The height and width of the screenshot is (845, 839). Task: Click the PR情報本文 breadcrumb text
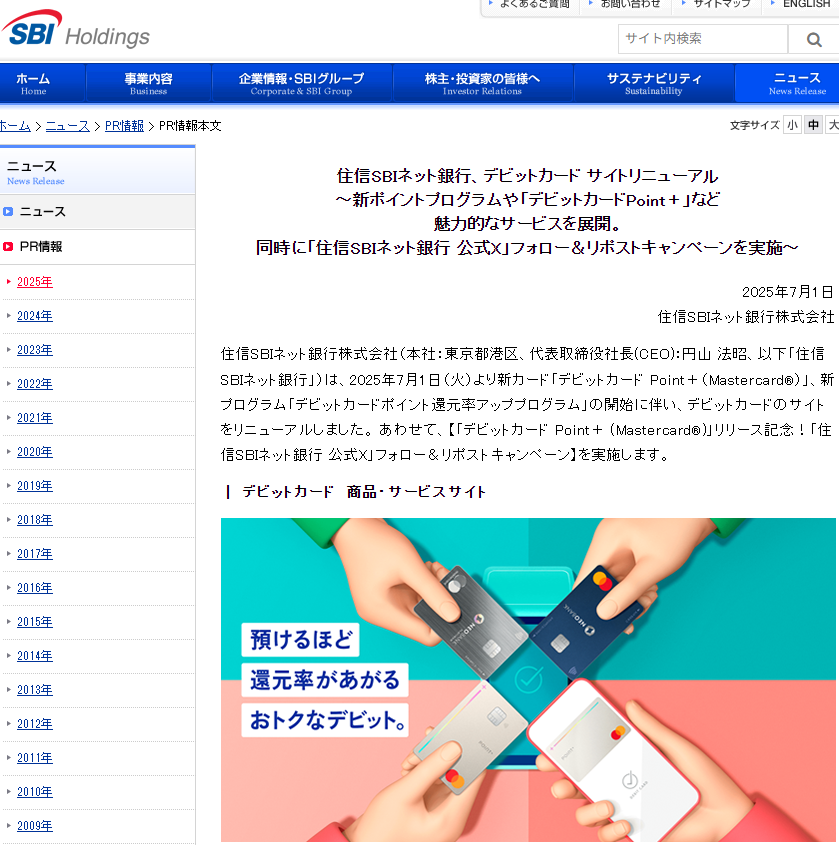click(x=190, y=126)
